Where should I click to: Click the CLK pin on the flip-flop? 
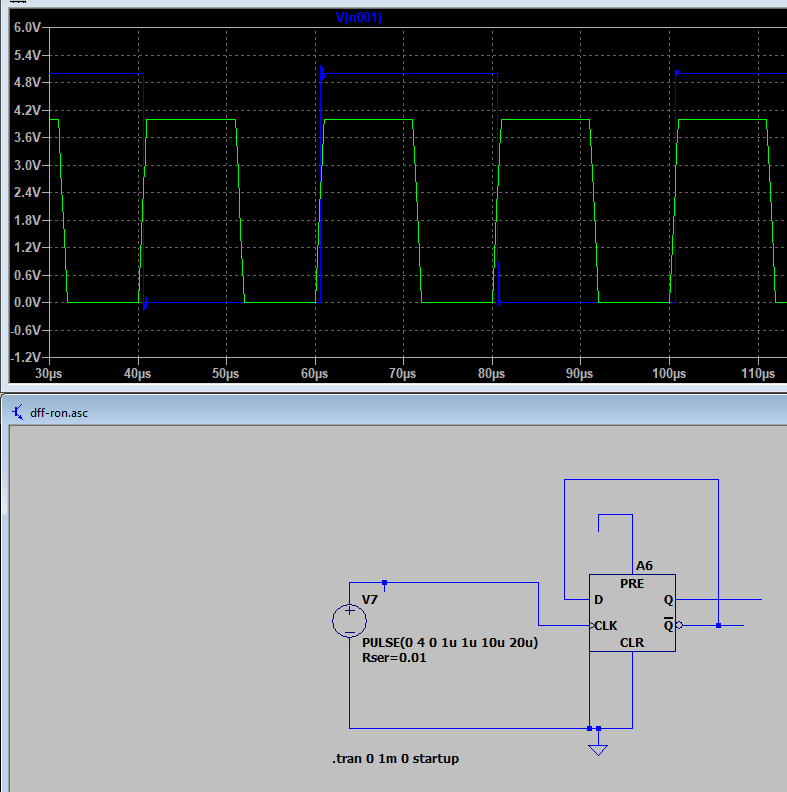tap(606, 626)
